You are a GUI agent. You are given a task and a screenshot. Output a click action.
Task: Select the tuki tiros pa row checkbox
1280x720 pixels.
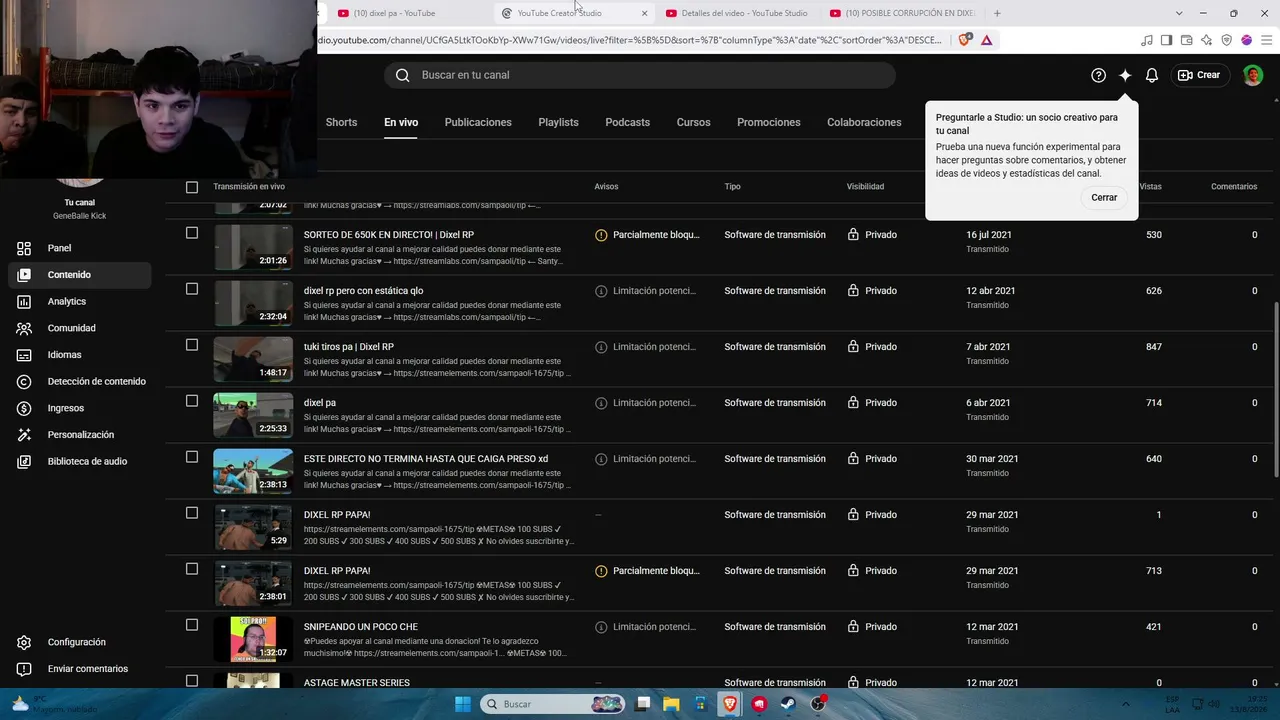coord(192,345)
